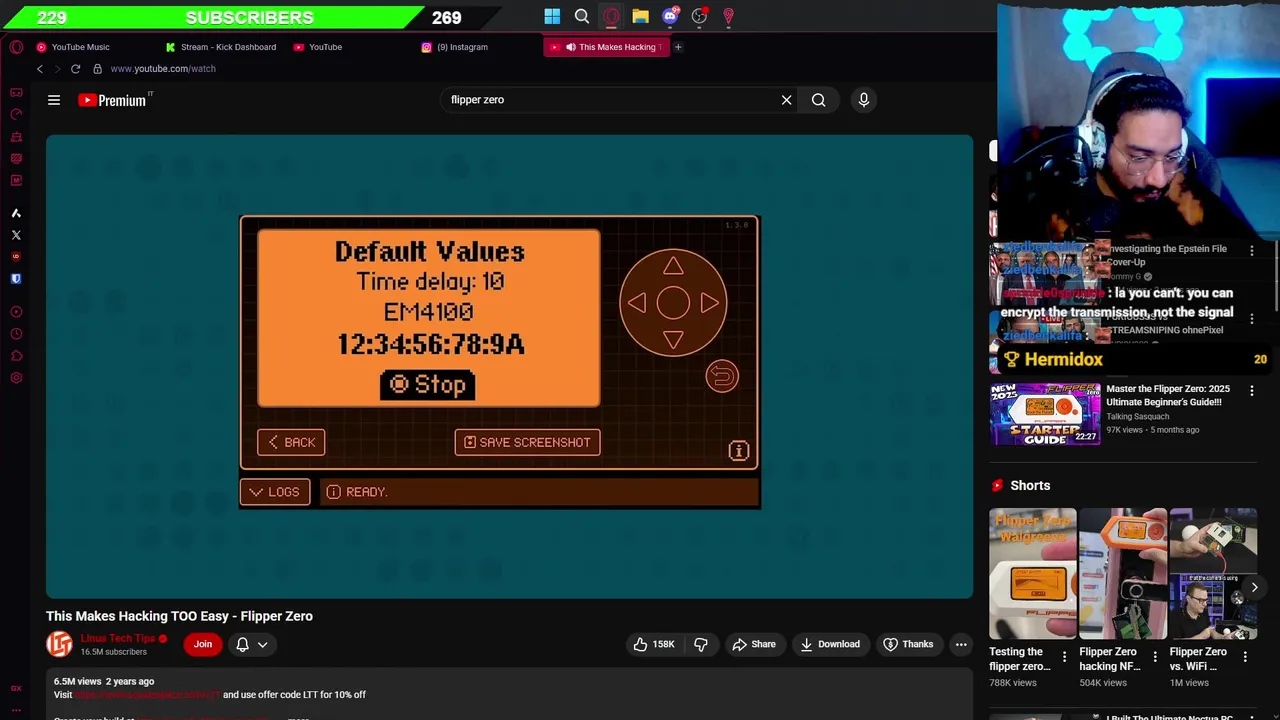Viewport: 1280px width, 720px height.
Task: Open browser history clock sidebar icon
Action: (16, 334)
